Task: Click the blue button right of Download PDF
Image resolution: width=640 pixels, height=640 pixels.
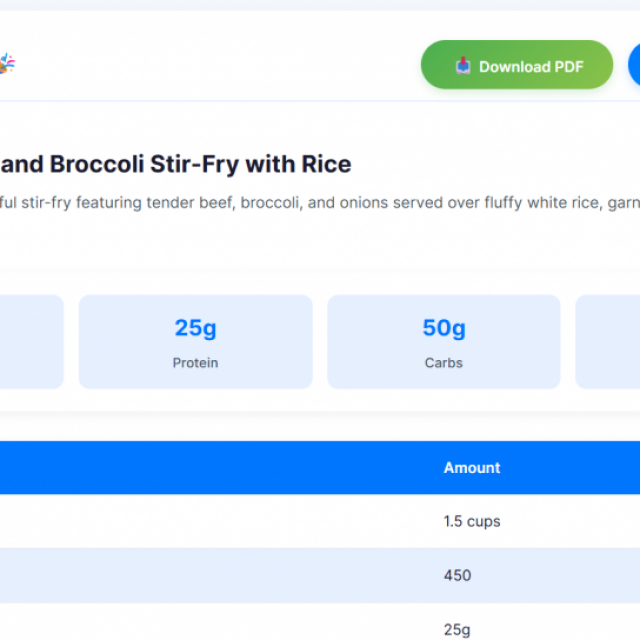Action: pyautogui.click(x=634, y=64)
